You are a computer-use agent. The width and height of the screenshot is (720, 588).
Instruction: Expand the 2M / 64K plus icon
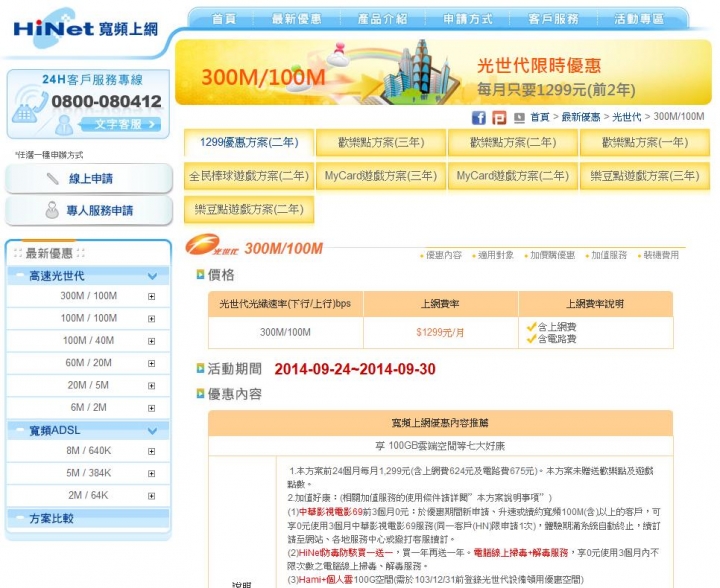click(152, 496)
